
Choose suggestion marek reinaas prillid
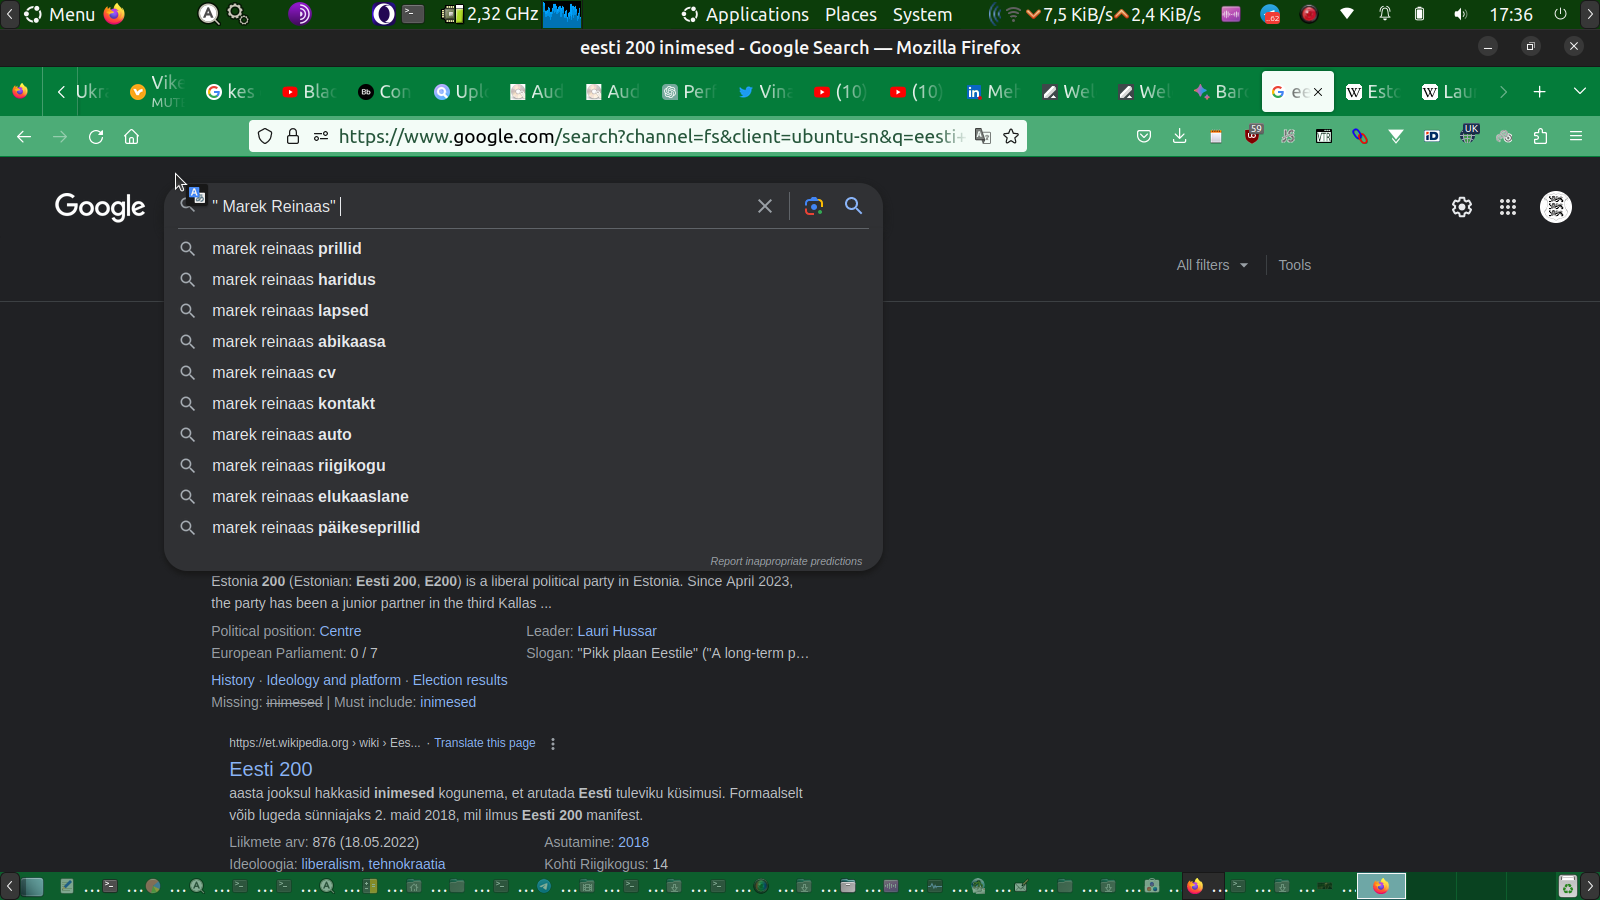click(x=523, y=248)
